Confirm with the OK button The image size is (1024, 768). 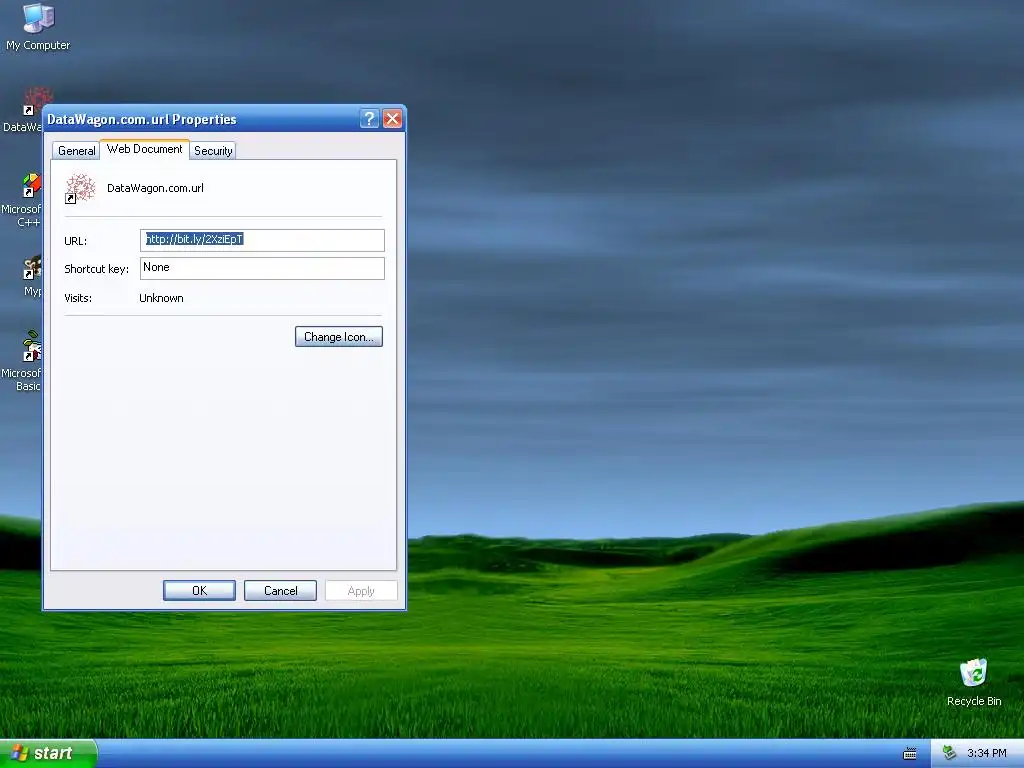[199, 590]
